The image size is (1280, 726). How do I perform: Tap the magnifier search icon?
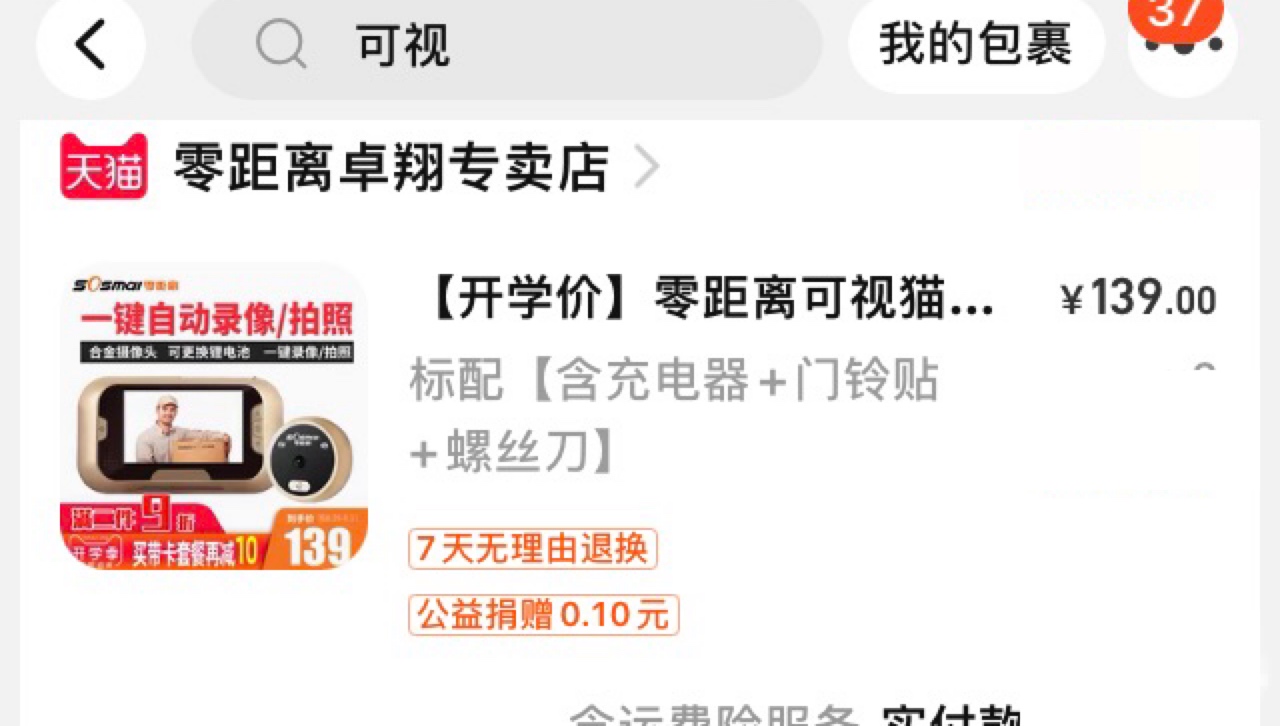[x=281, y=45]
